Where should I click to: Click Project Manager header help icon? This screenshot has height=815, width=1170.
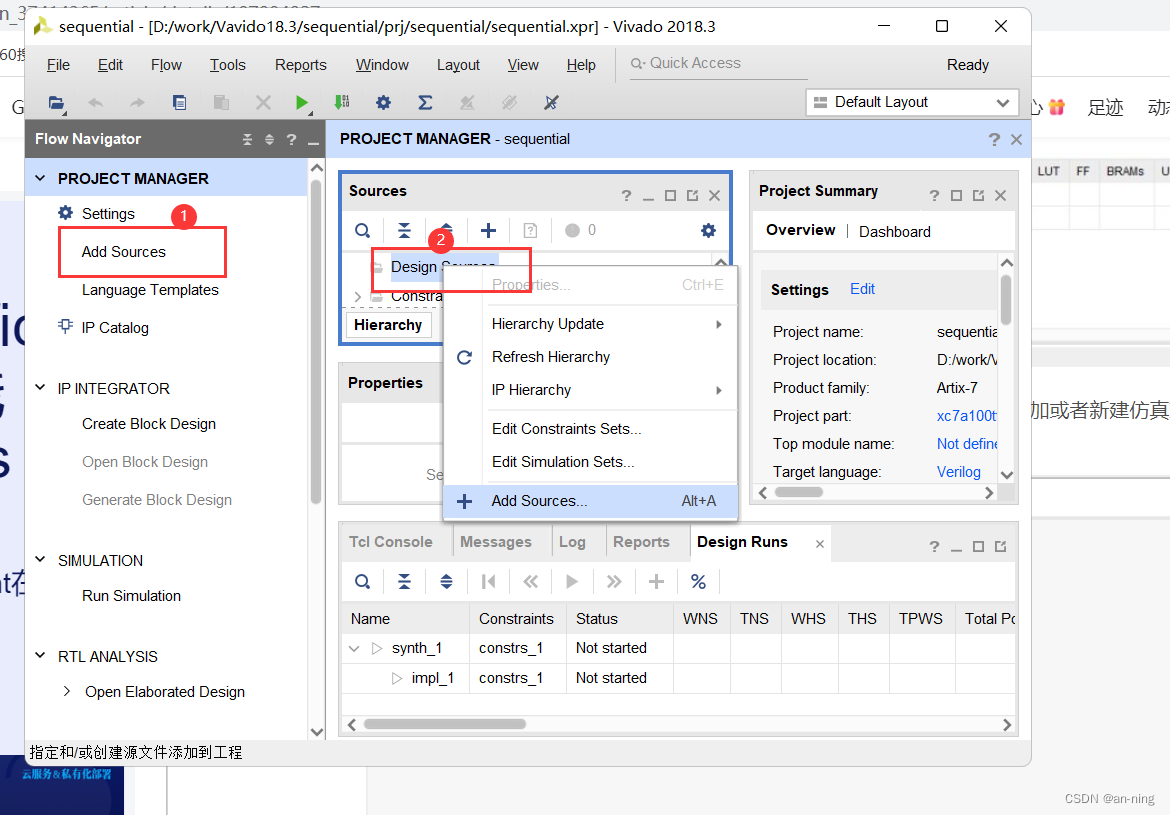tap(994, 140)
